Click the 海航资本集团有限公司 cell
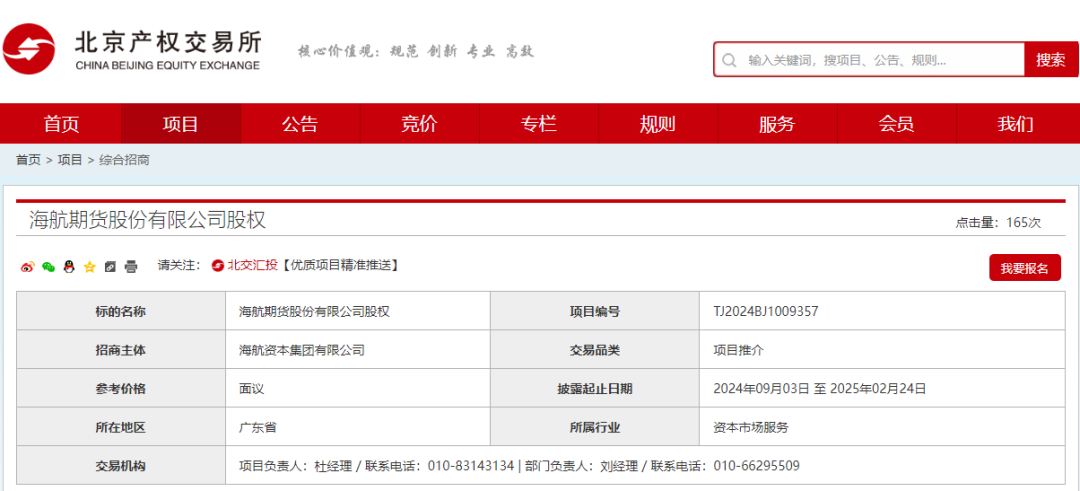 357,350
